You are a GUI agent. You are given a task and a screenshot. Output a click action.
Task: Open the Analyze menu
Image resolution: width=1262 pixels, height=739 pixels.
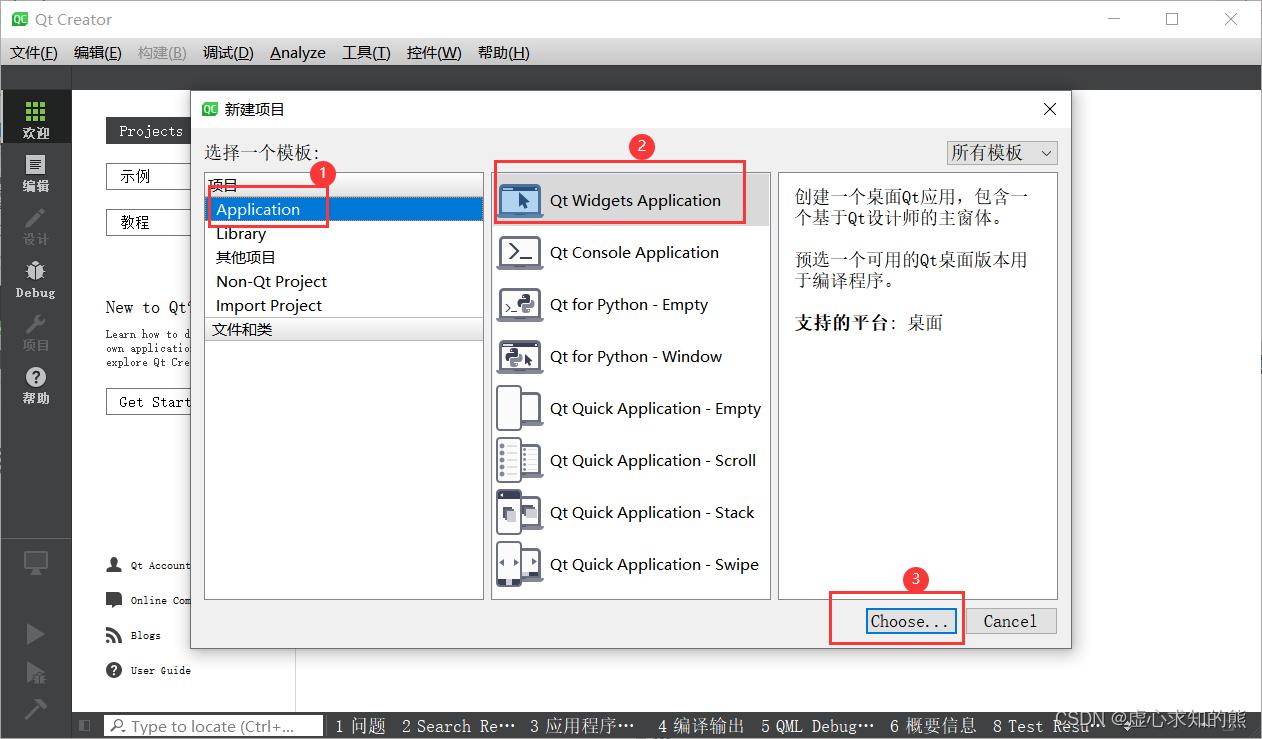click(298, 53)
